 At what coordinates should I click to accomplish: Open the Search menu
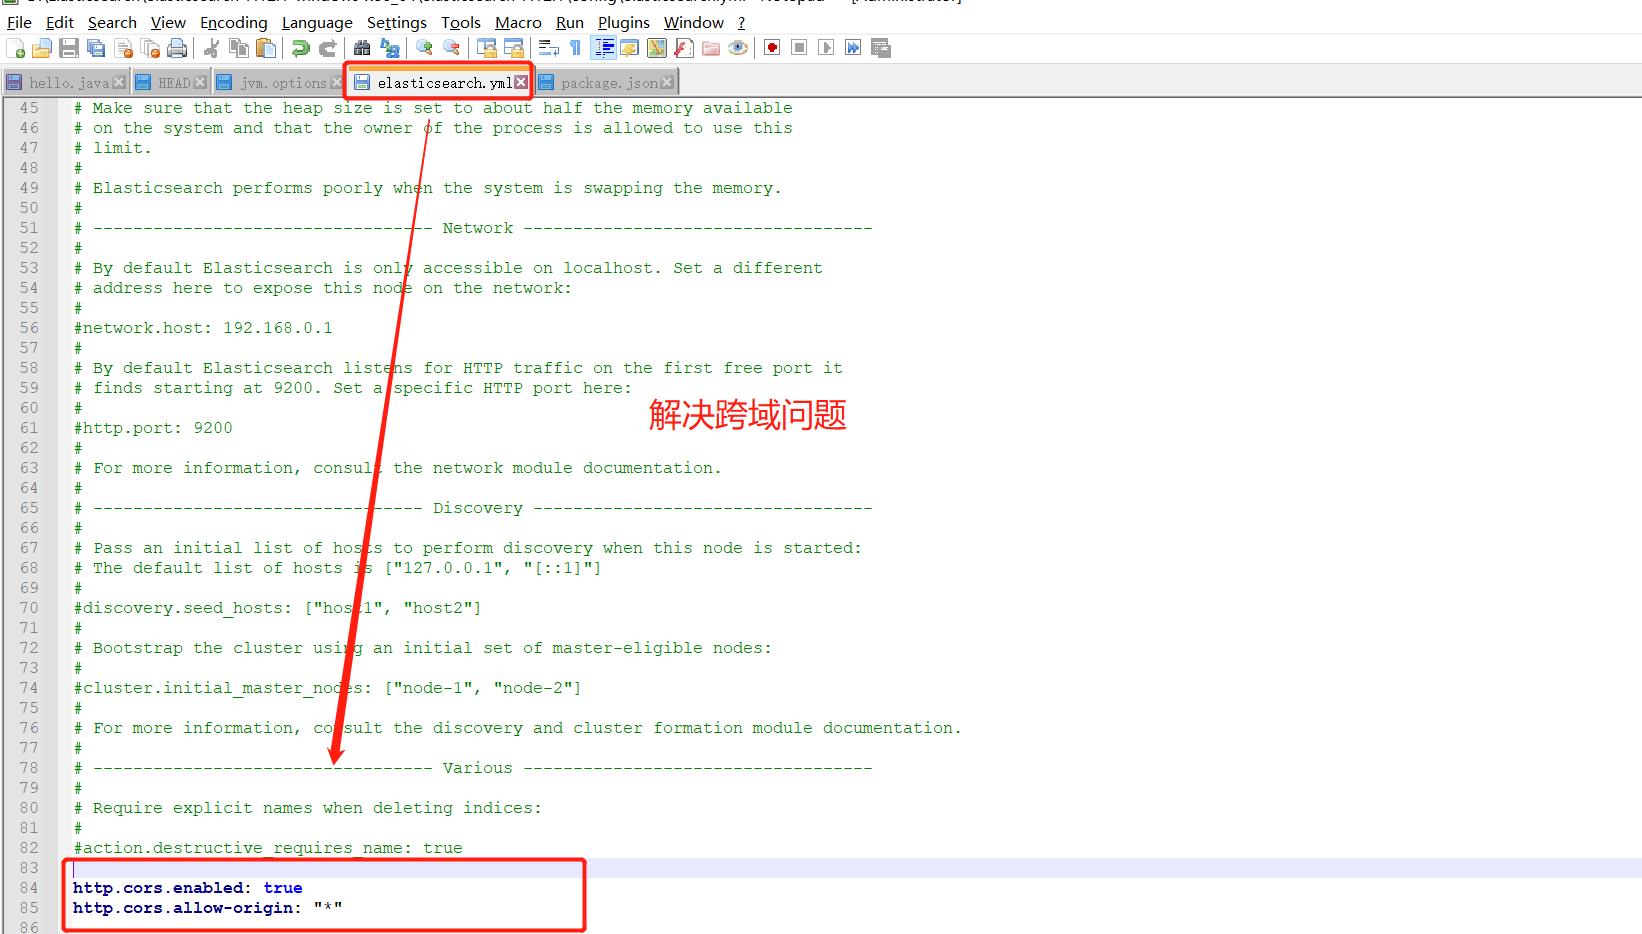coord(112,22)
